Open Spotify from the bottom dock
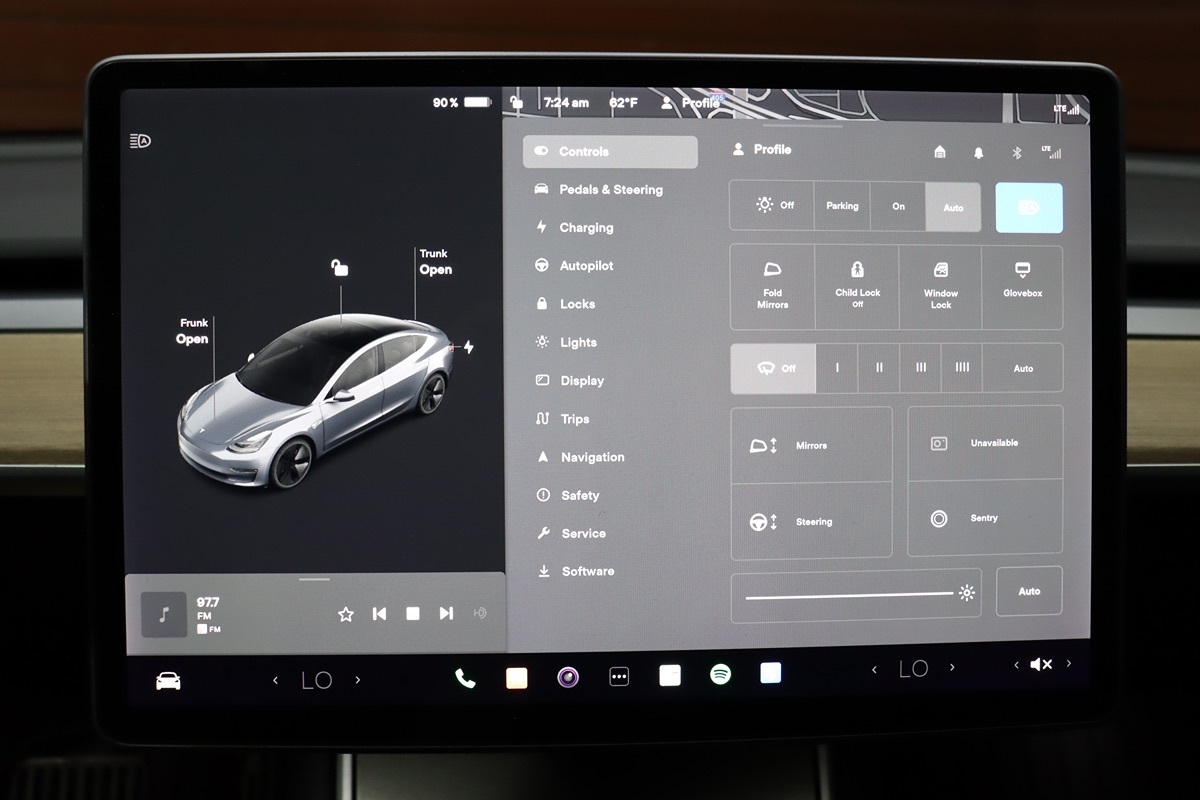1200x800 pixels. [x=720, y=675]
